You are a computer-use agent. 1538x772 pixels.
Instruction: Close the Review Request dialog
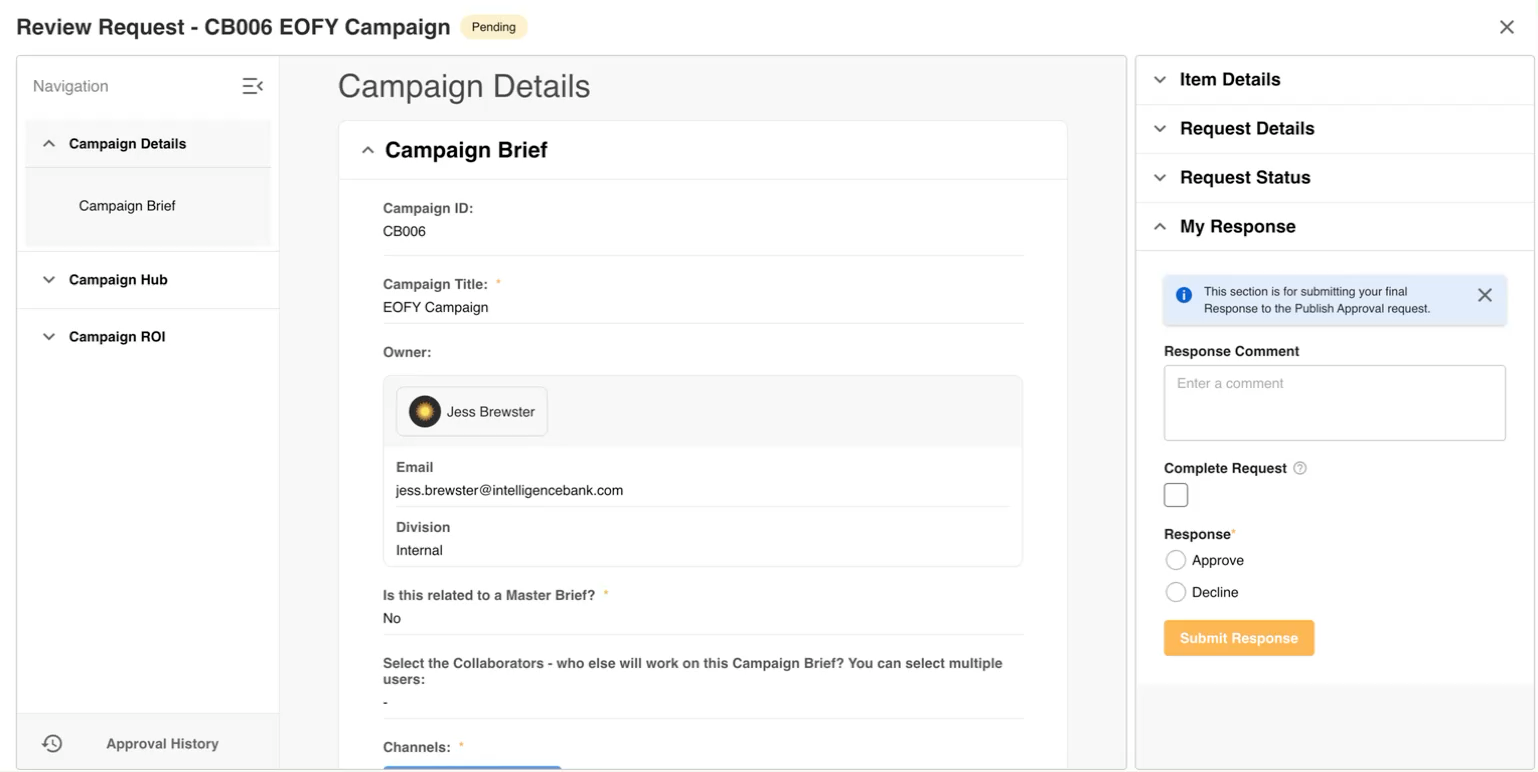pyautogui.click(x=1507, y=27)
